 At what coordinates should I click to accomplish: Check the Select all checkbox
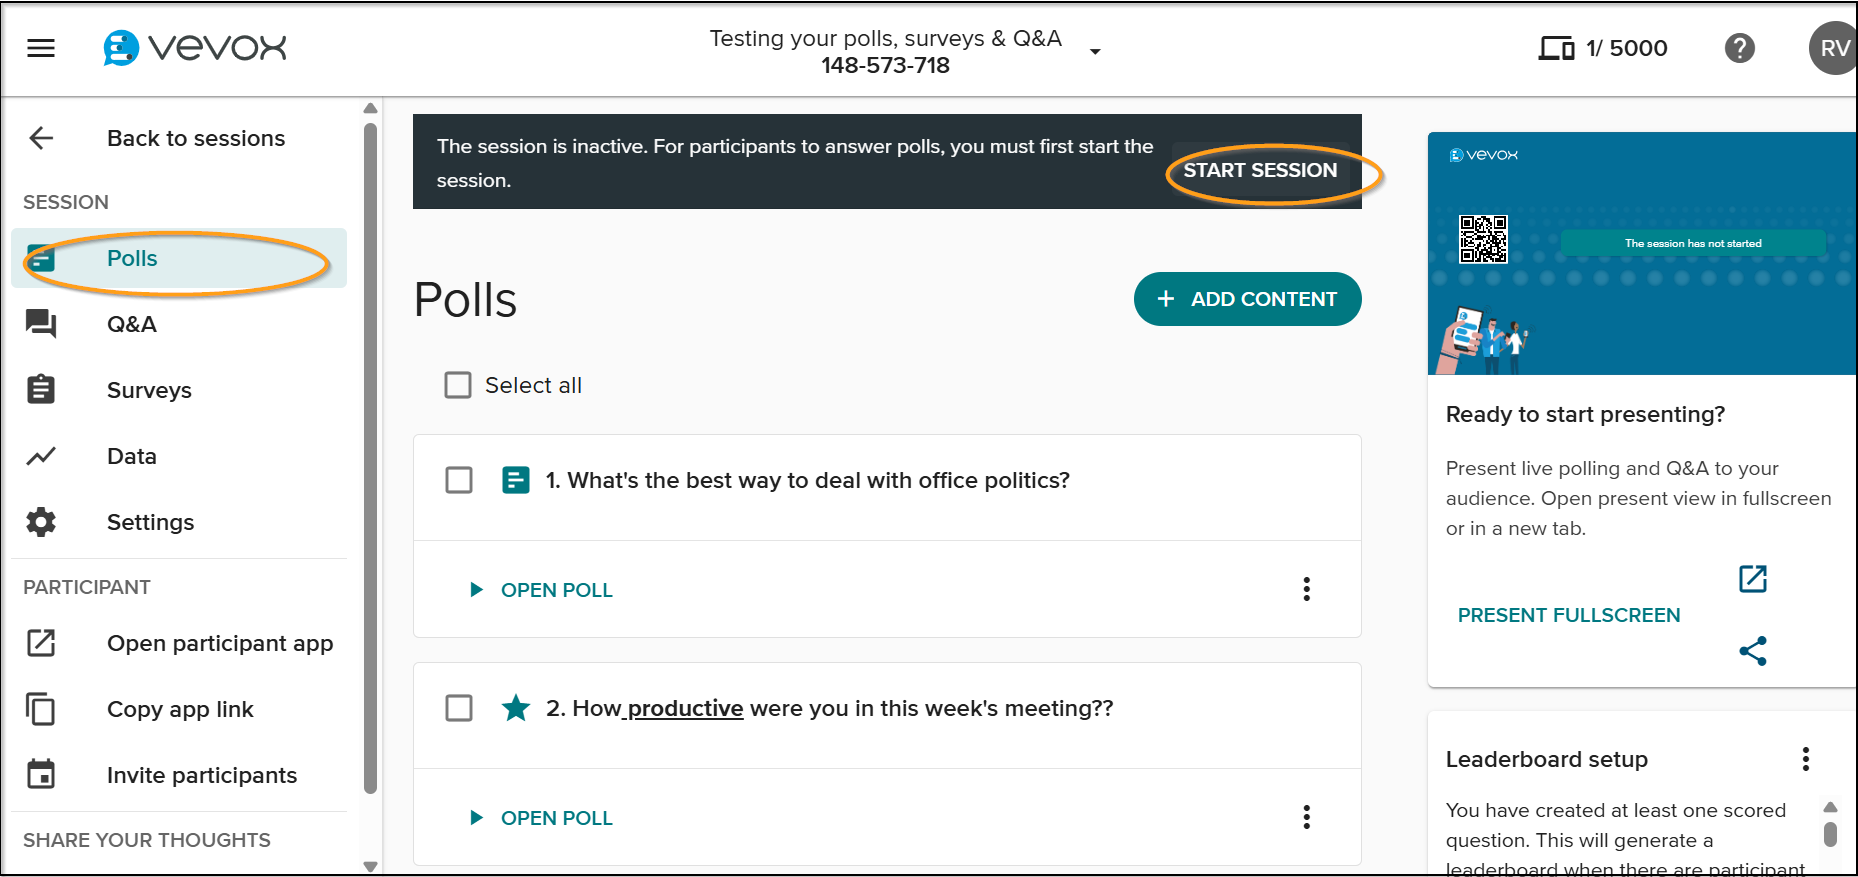point(458,385)
